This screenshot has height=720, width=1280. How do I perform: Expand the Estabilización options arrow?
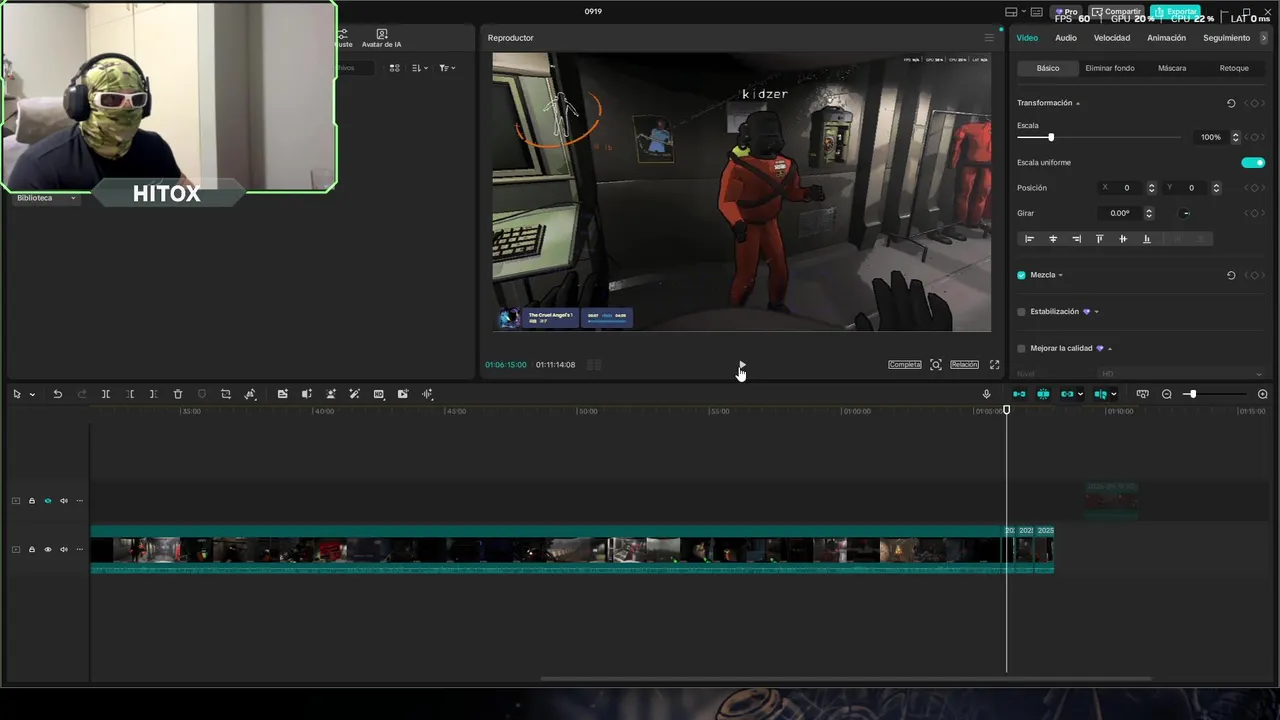click(x=1096, y=312)
